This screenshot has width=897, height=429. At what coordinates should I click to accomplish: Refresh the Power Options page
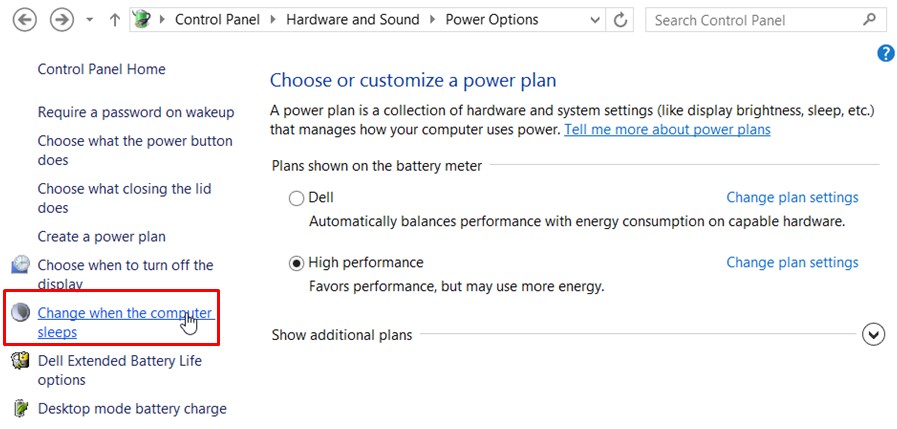point(621,20)
